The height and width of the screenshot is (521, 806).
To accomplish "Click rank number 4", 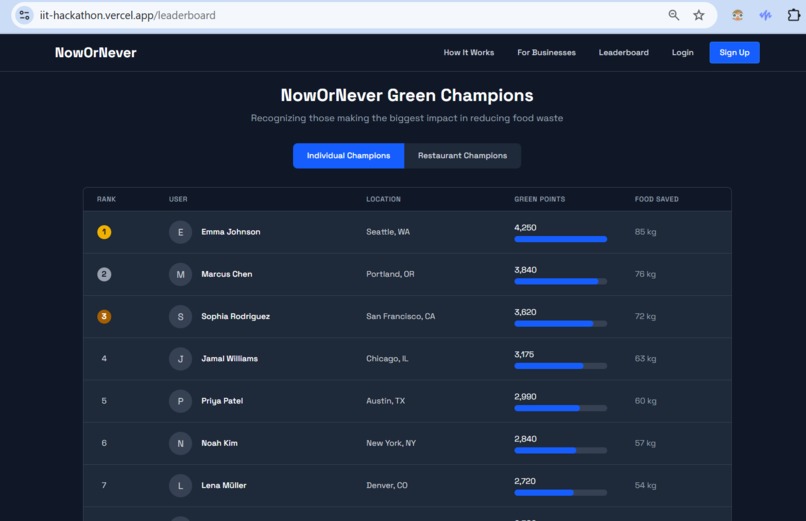I will (104, 359).
